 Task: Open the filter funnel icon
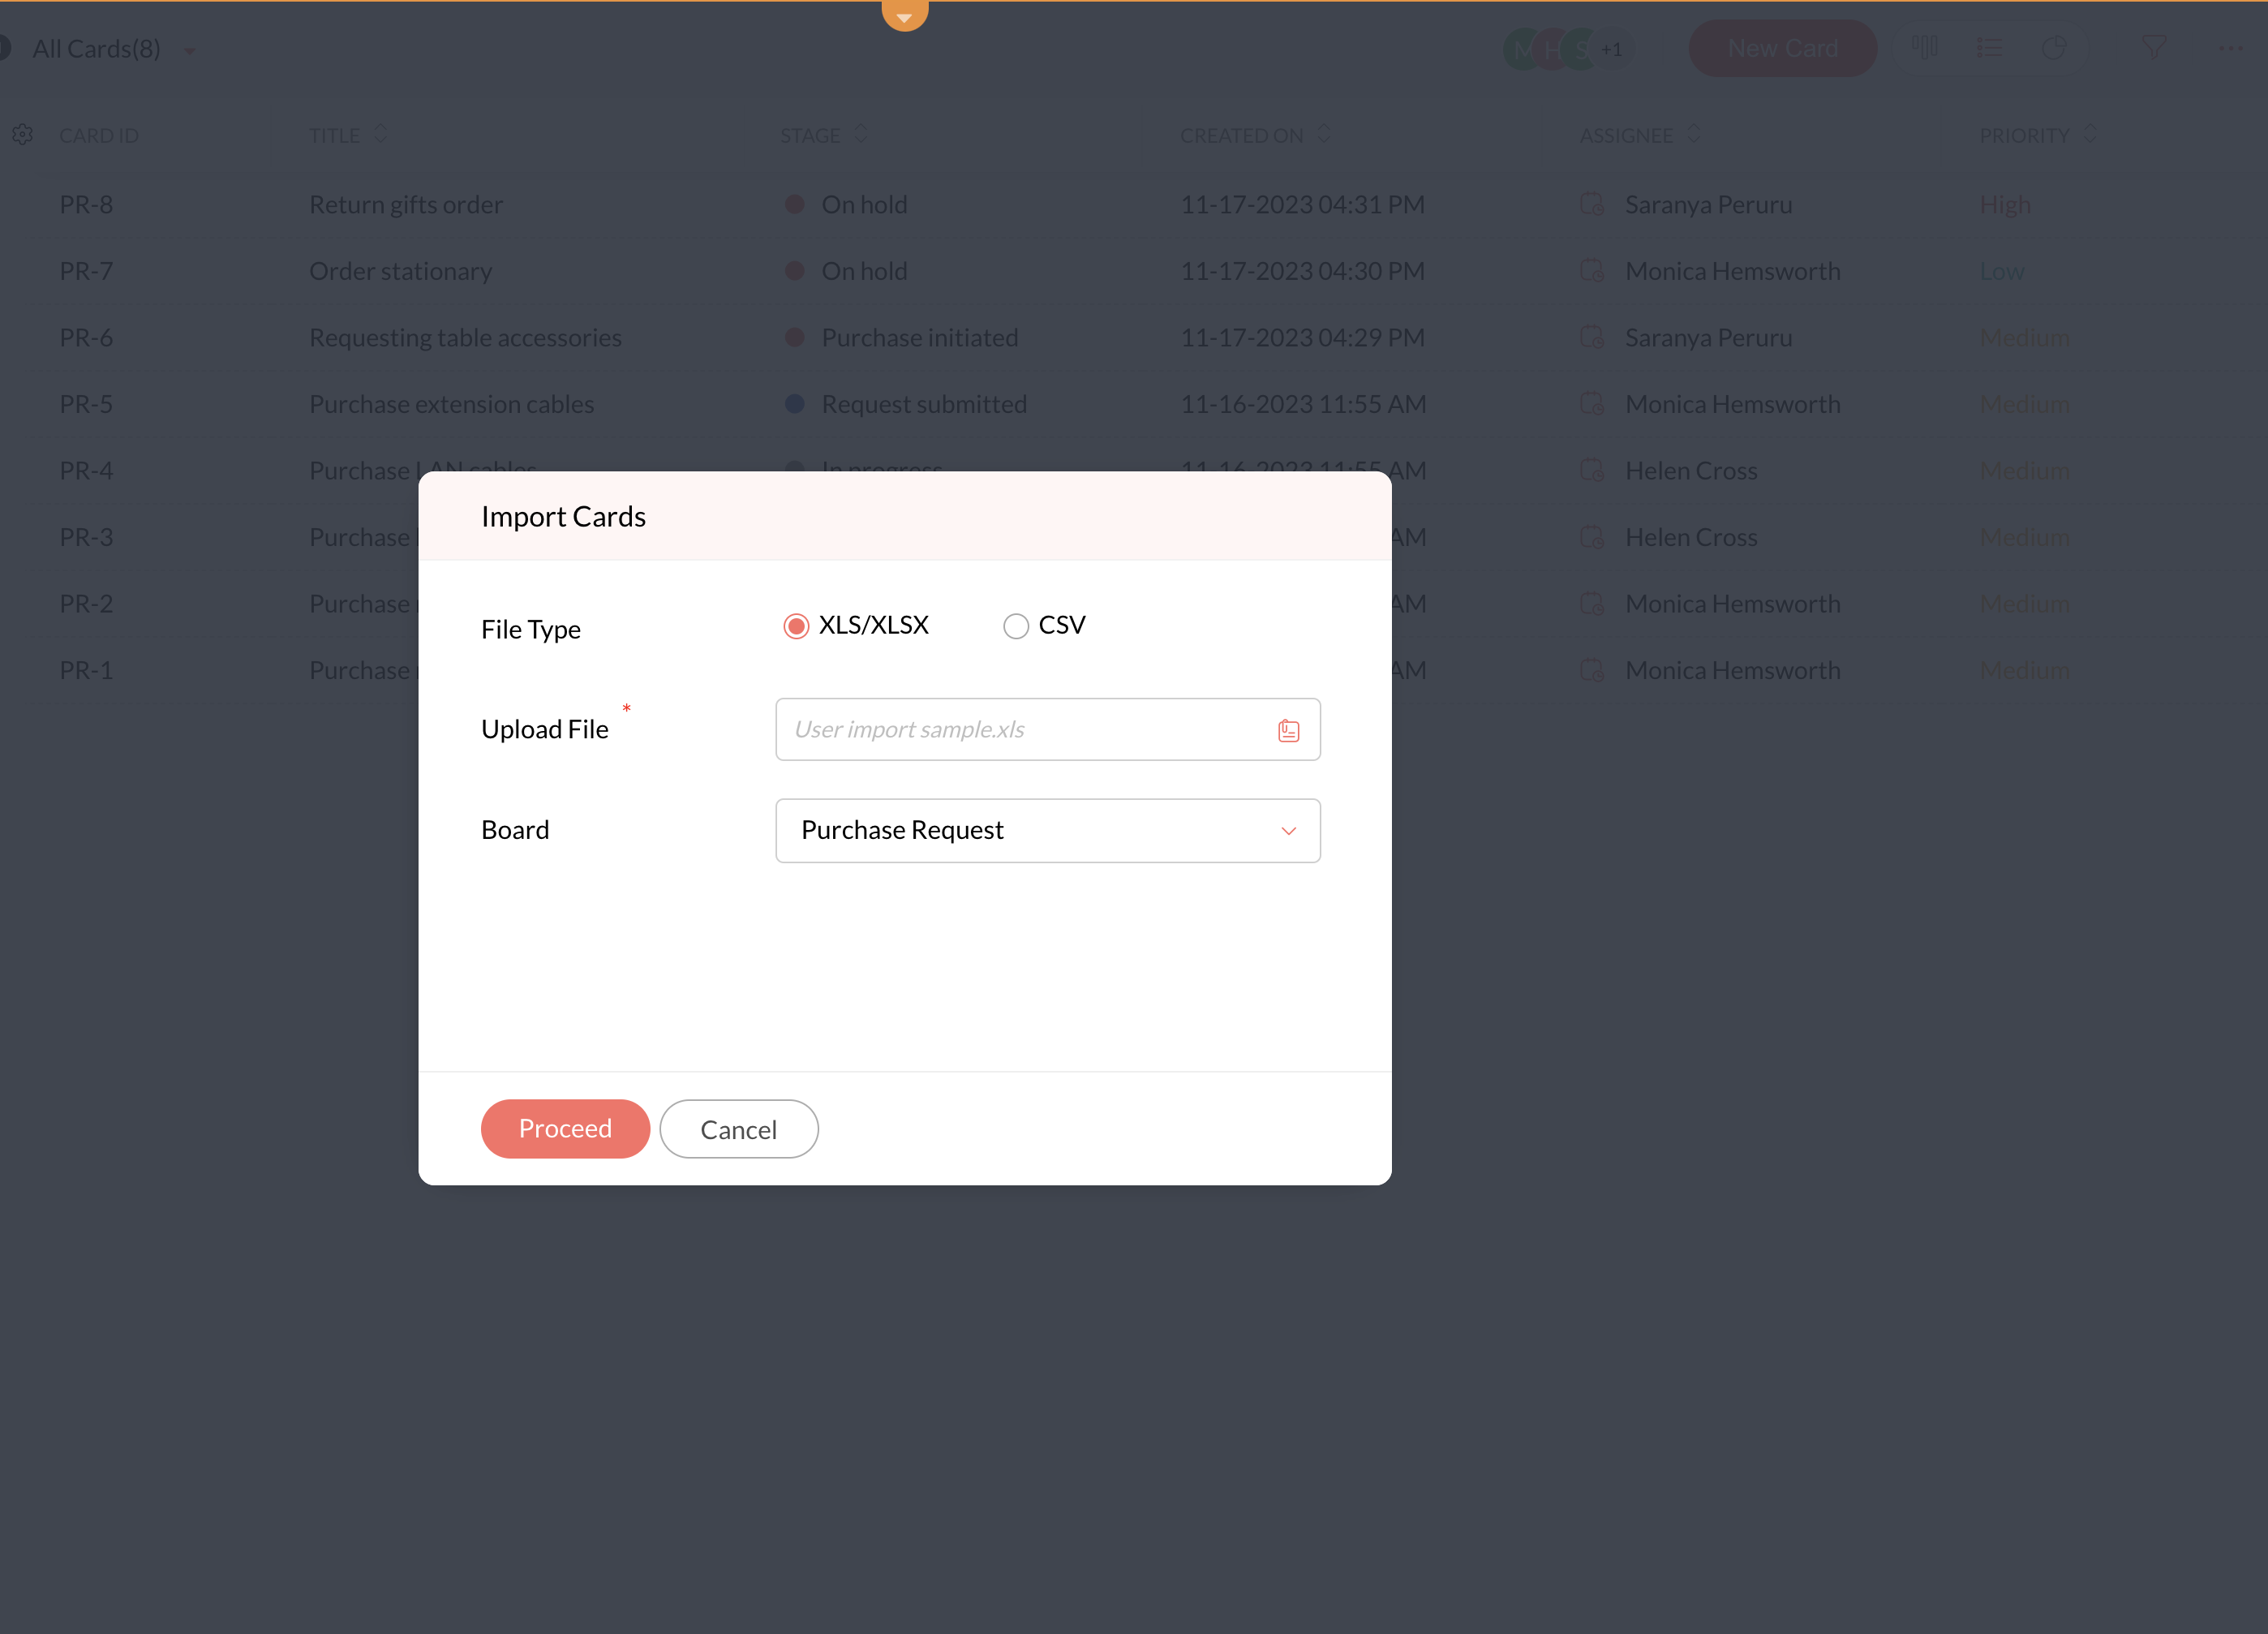(2153, 47)
